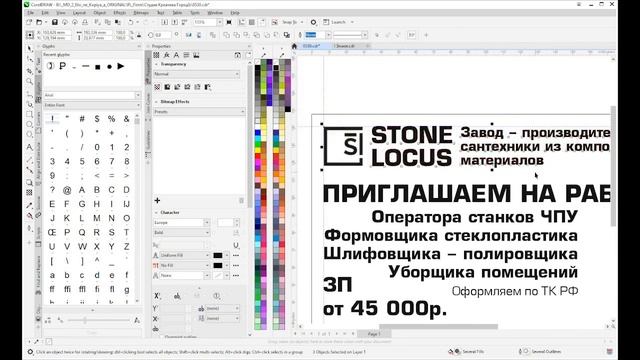The width and height of the screenshot is (640, 360).
Task: Open the Uniform Fill type dropdown
Action: 184,255
